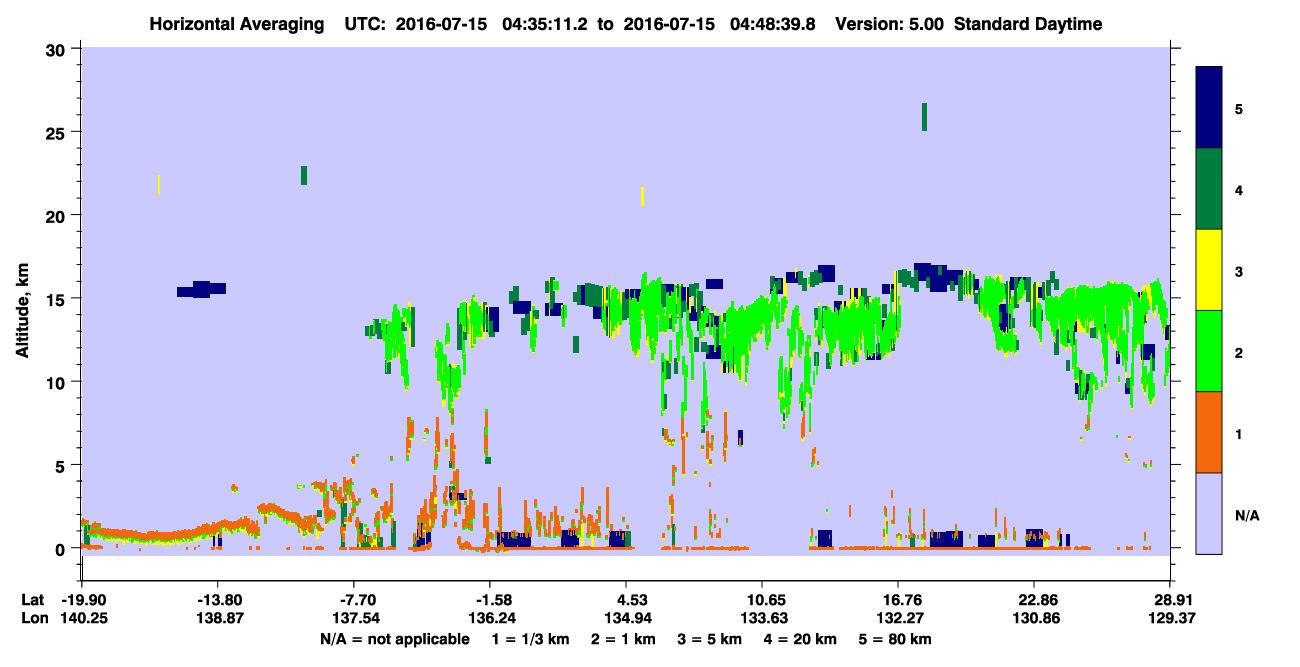Click the yellow level 3 color swatch

tap(1209, 270)
